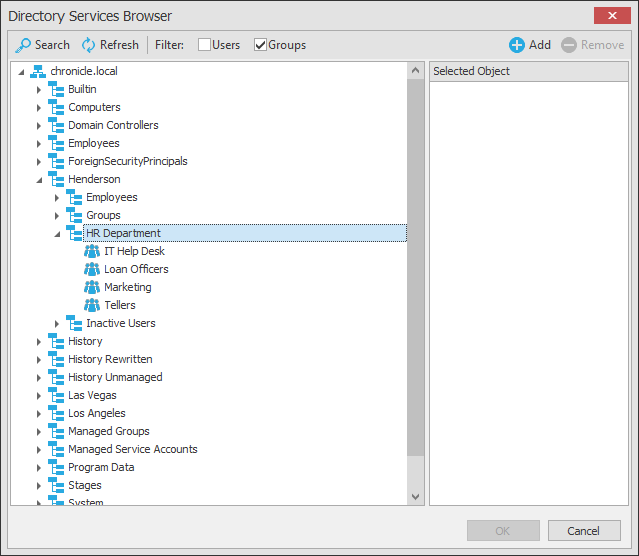Select the Marketing group text
Viewport: 639px width, 556px height.
(128, 287)
